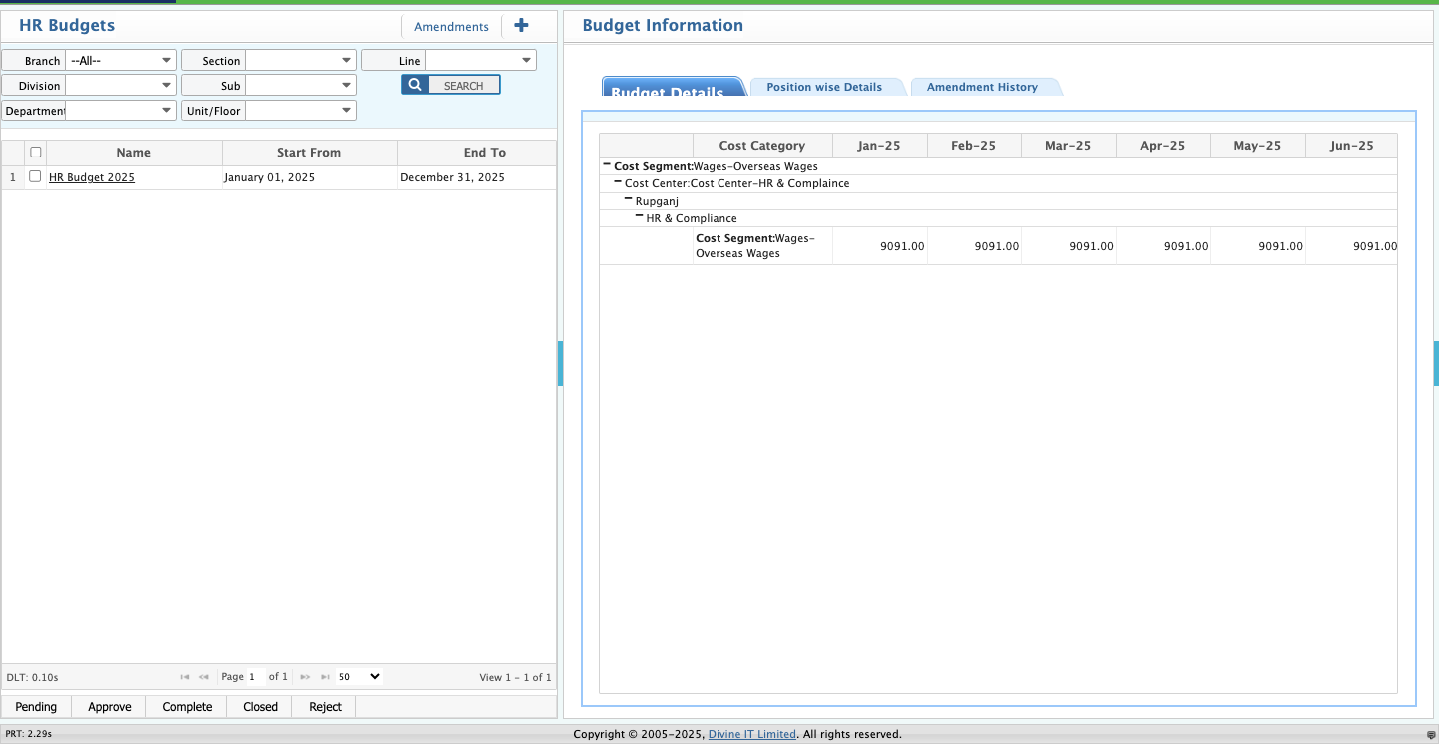Viewport: 1439px width, 744px height.
Task: Collapse the Cost Center-HR & Complaince node
Action: tap(620, 182)
